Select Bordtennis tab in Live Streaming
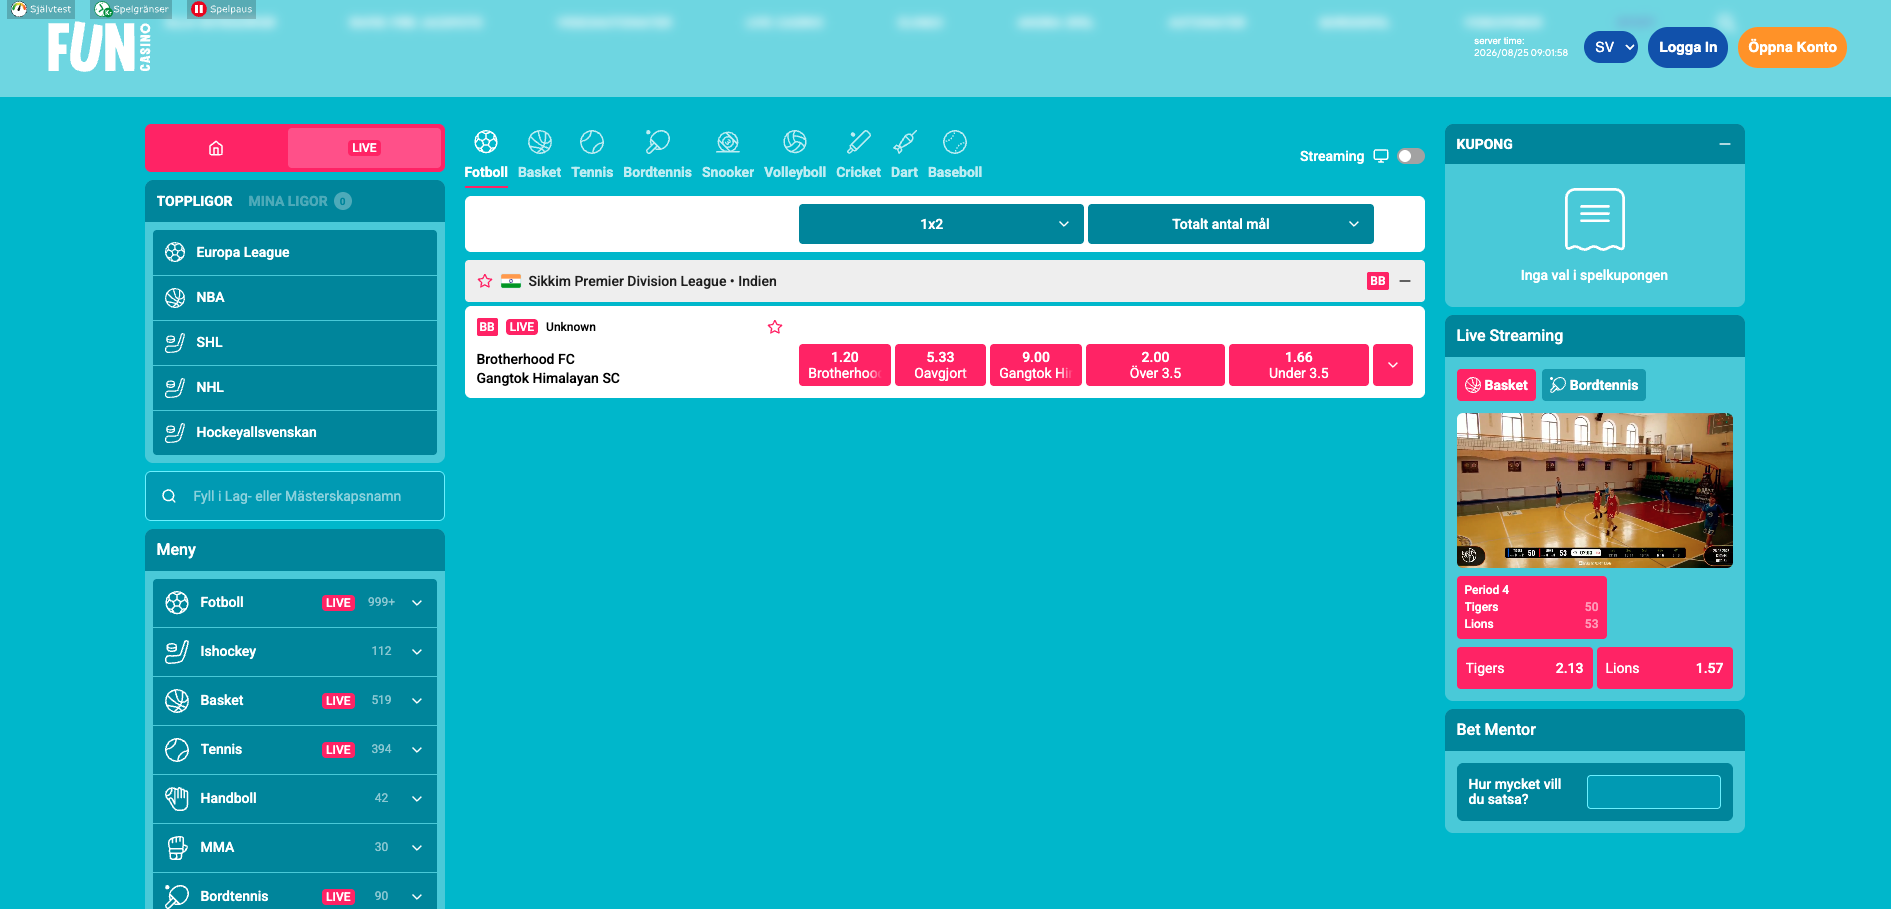Viewport: 1891px width, 909px height. coord(1594,385)
